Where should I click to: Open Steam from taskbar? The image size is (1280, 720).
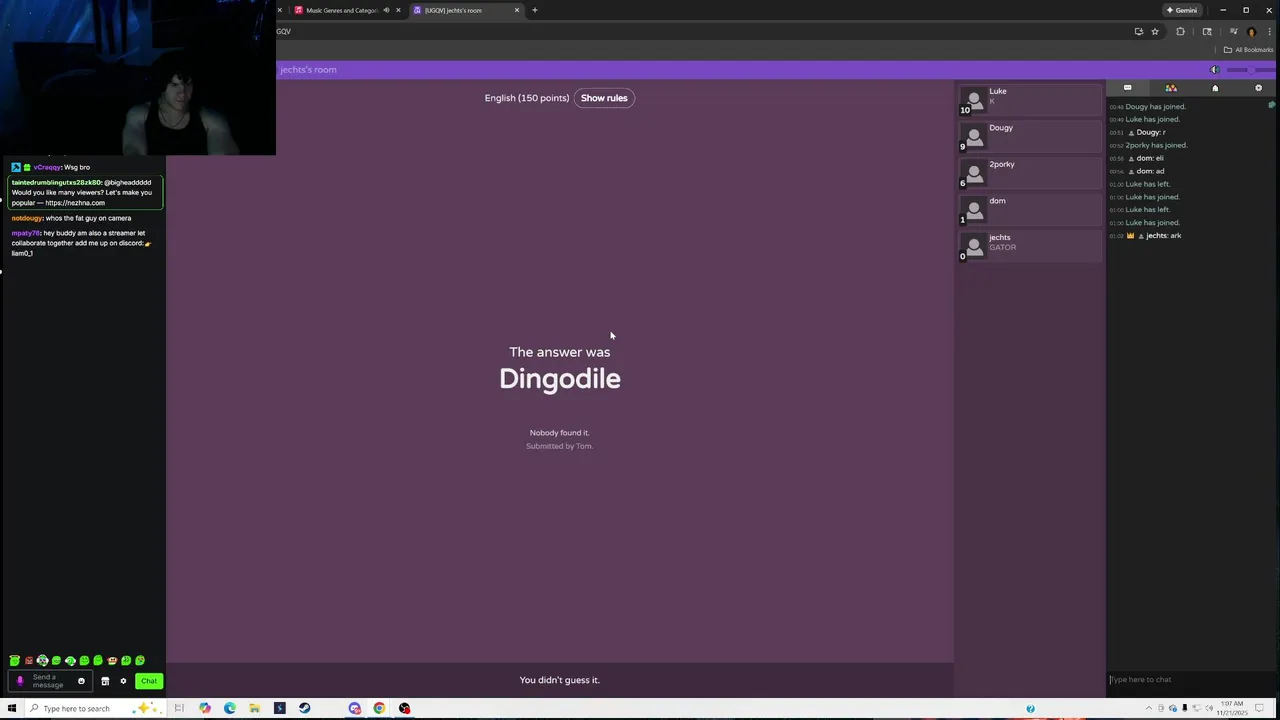(x=304, y=708)
